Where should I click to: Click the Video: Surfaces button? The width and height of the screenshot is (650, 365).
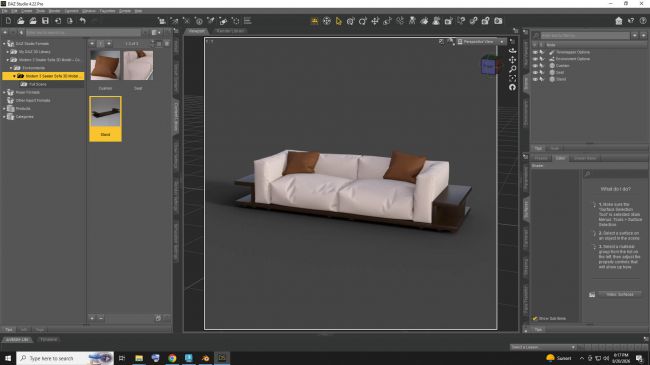pyautogui.click(x=620, y=294)
